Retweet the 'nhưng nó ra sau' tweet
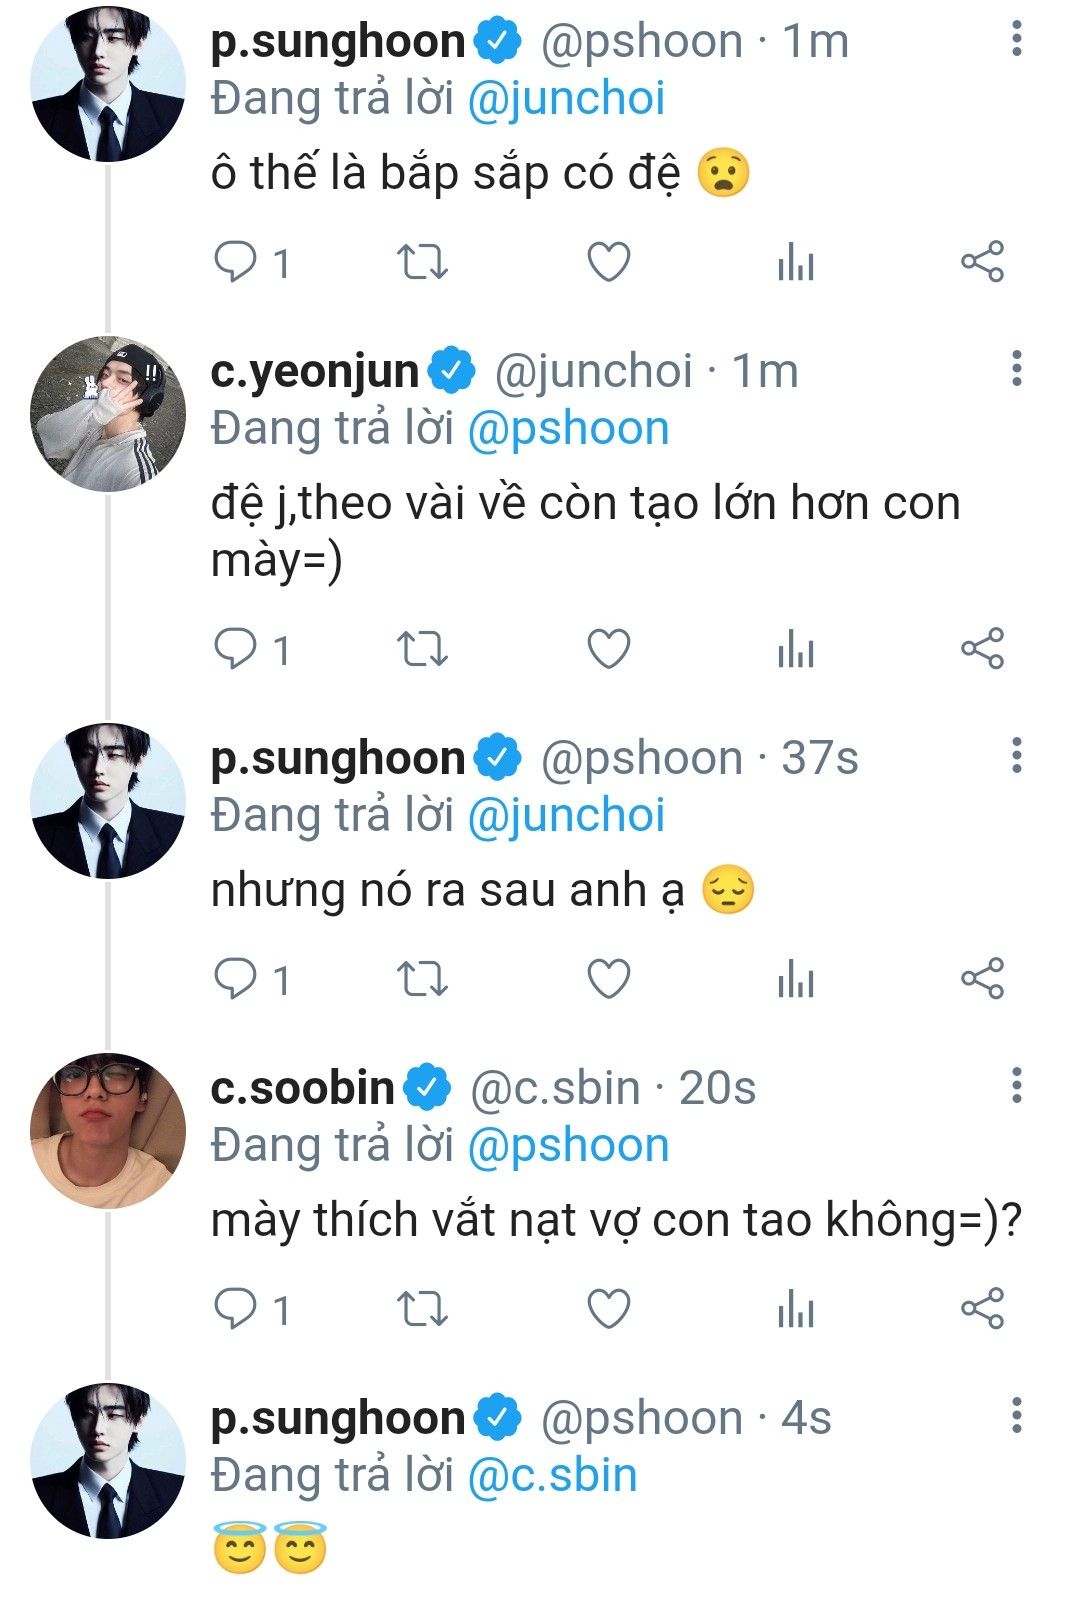This screenshot has width=1080, height=1601. point(422,978)
